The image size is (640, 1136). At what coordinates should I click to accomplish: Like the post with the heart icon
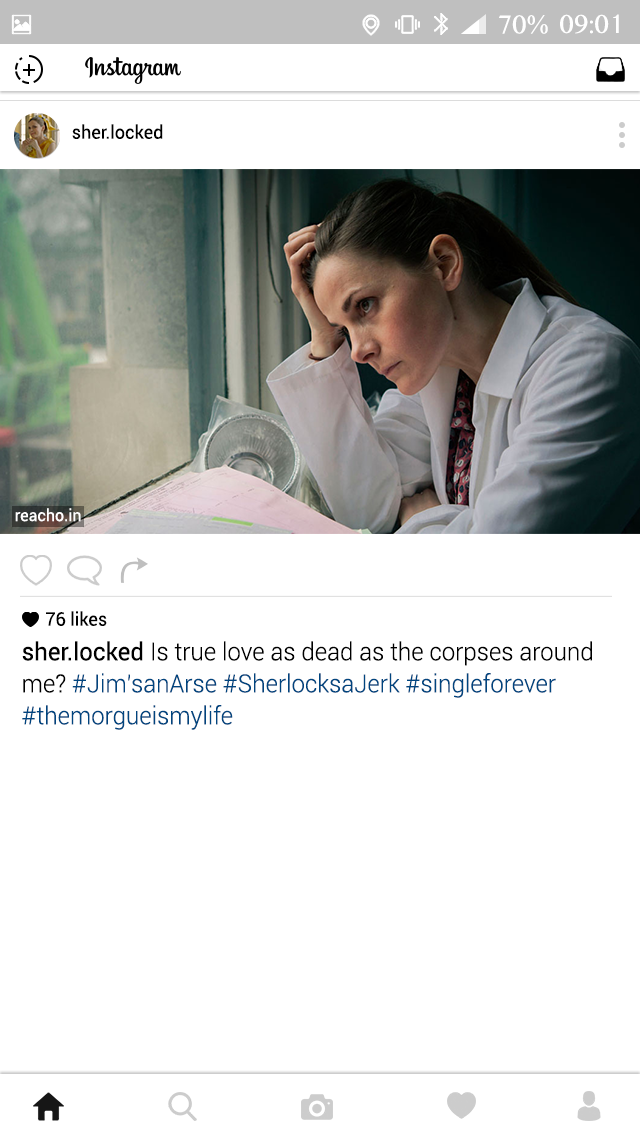[x=36, y=570]
